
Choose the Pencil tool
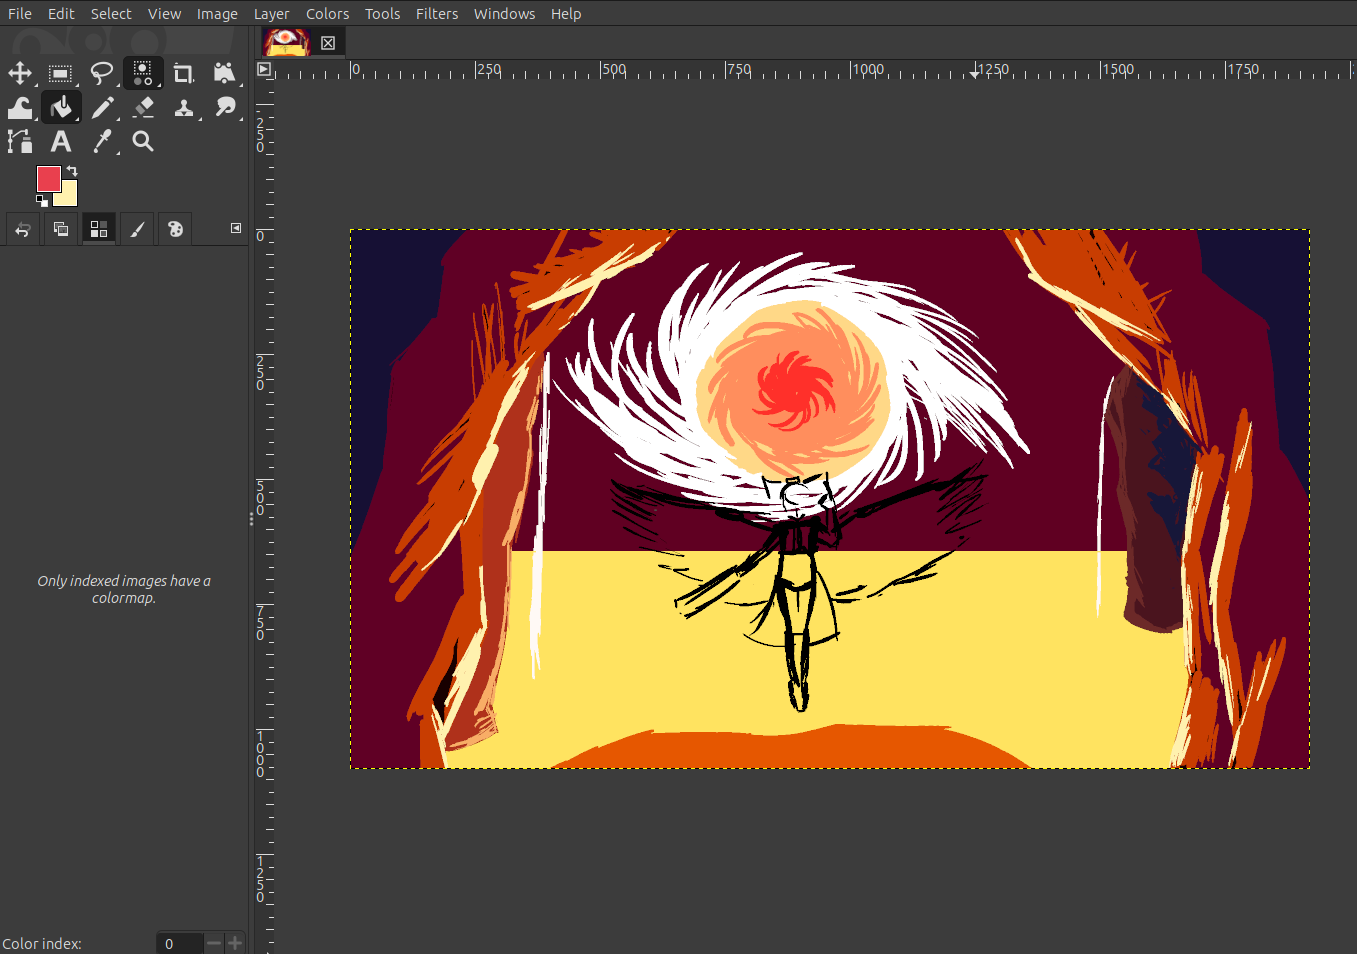click(x=102, y=107)
